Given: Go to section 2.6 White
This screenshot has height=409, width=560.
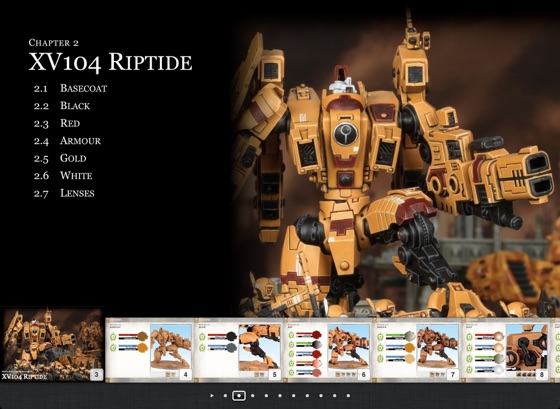Looking at the screenshot, I should [x=63, y=176].
